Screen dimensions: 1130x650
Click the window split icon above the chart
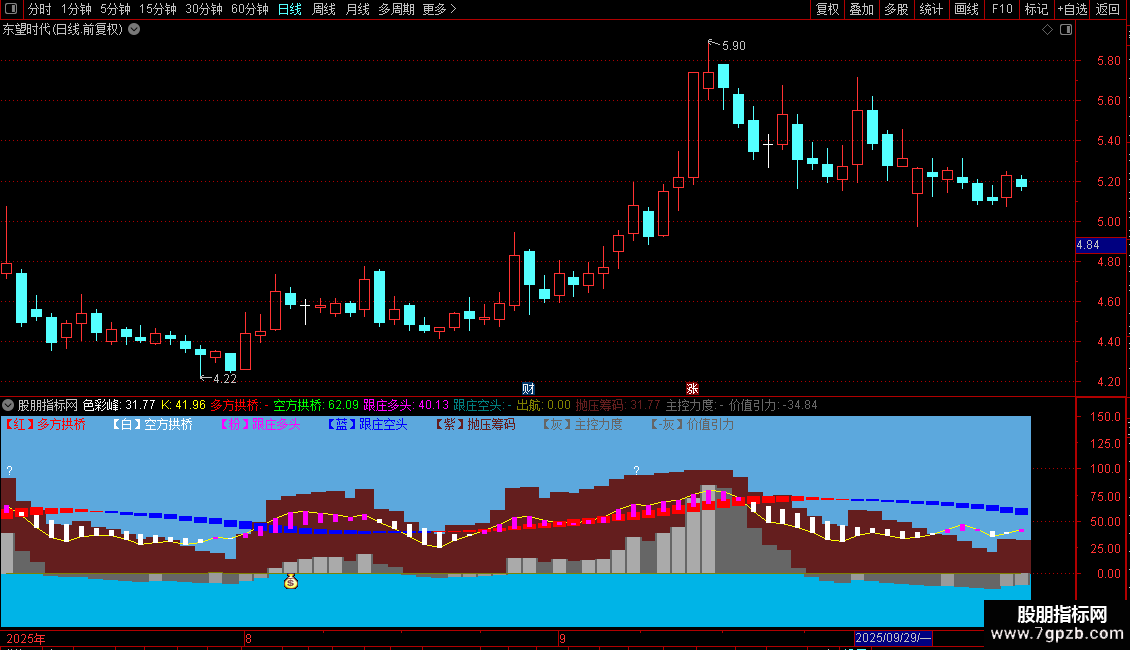click(x=1066, y=29)
